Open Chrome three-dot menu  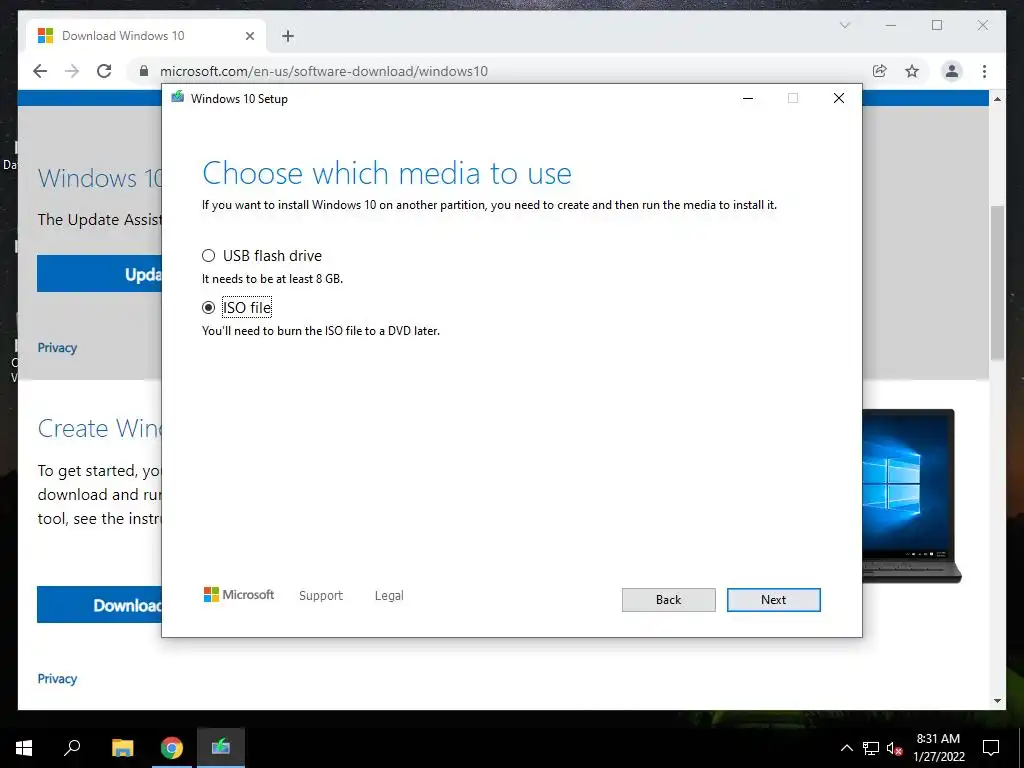[984, 71]
